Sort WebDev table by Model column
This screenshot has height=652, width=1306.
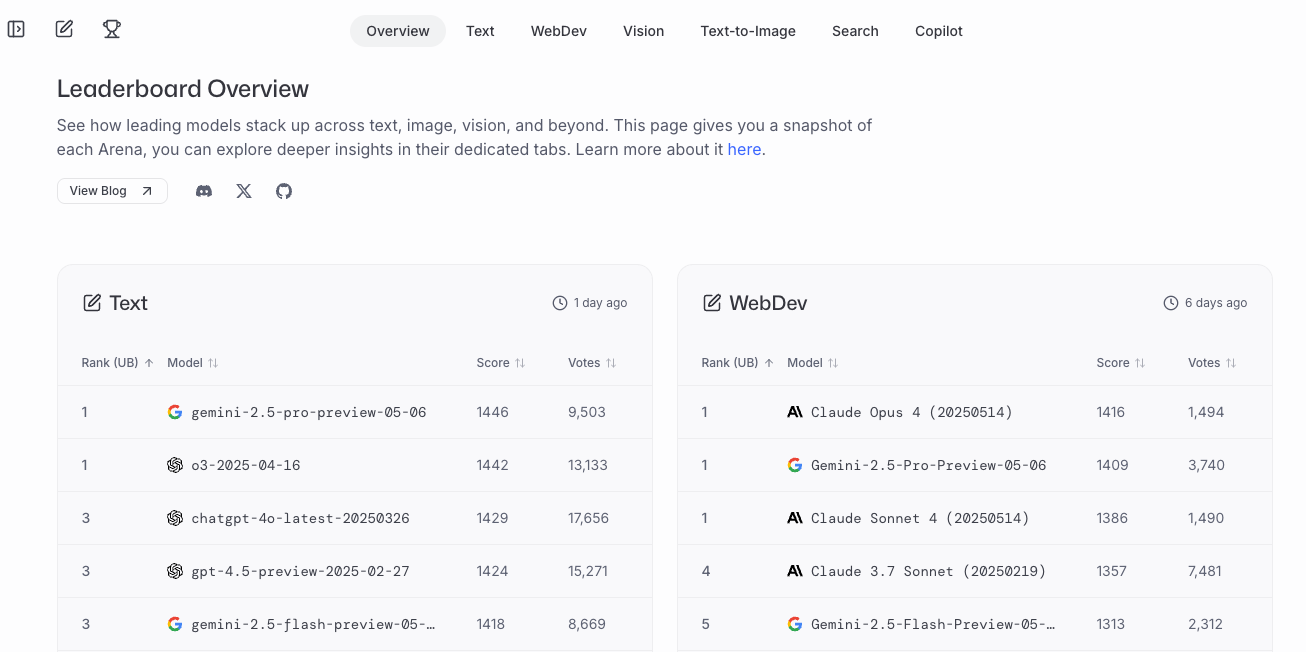pos(813,363)
